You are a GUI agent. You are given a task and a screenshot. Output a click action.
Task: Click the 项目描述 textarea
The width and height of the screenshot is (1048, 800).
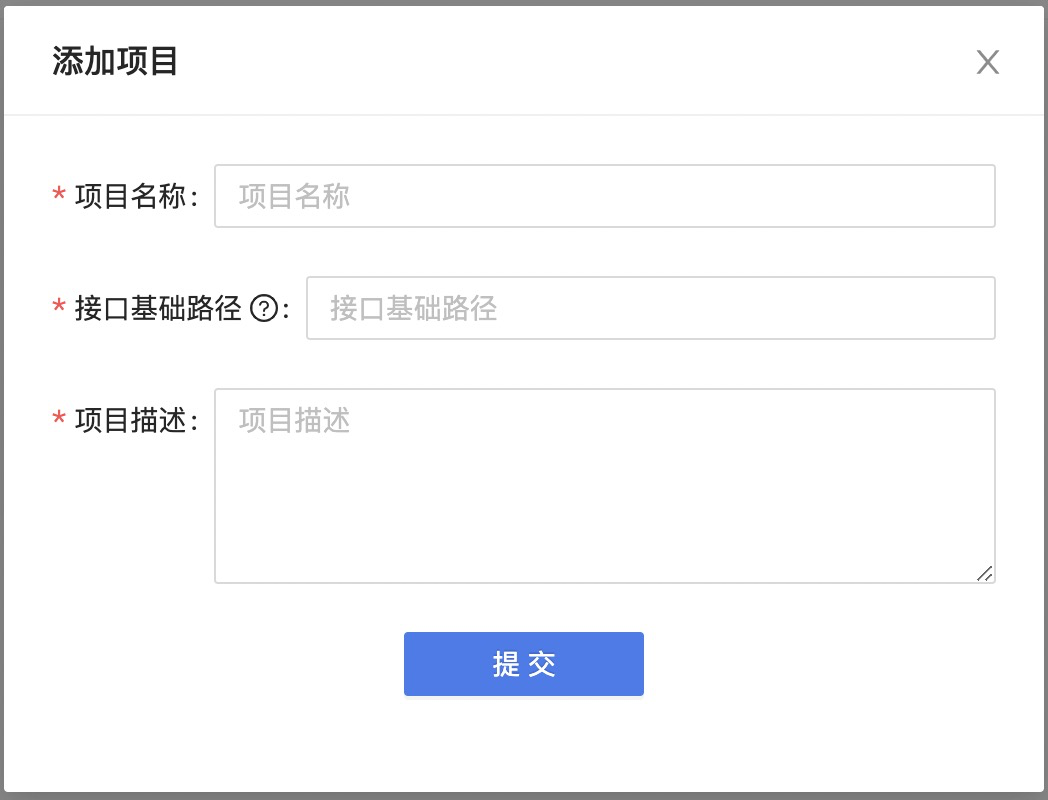click(x=604, y=480)
